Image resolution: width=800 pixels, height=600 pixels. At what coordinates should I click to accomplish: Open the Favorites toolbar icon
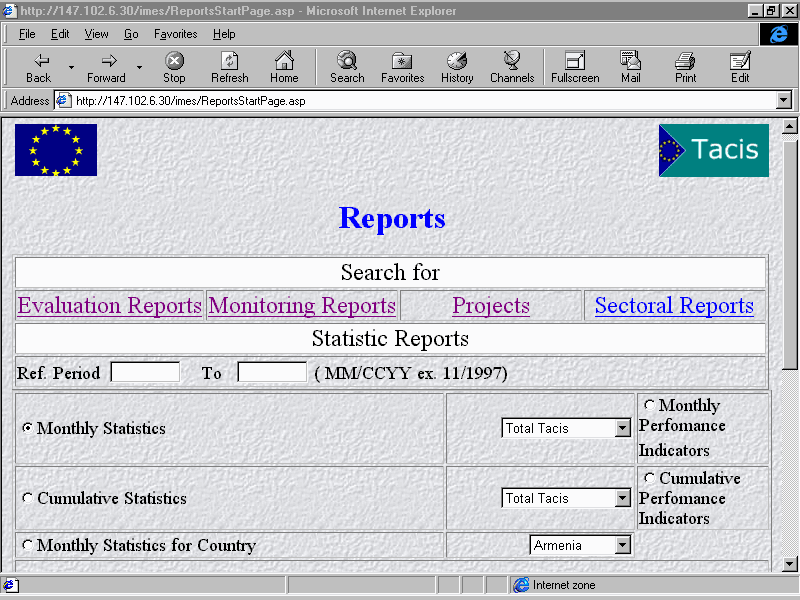pos(402,67)
